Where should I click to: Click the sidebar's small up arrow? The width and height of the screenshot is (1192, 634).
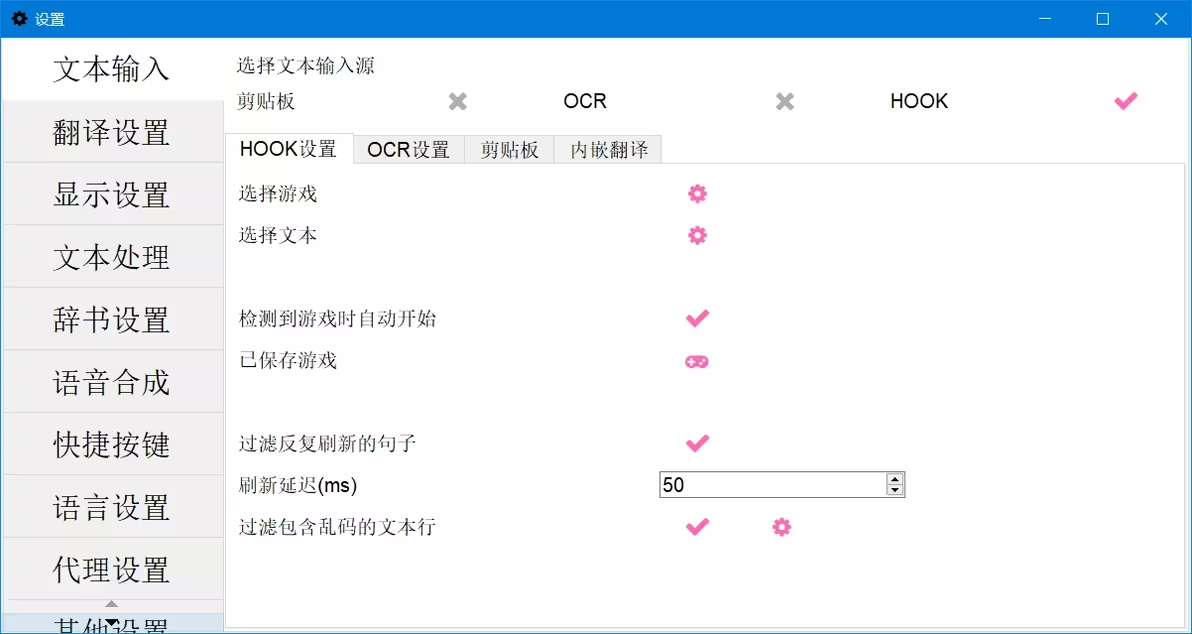[112, 604]
